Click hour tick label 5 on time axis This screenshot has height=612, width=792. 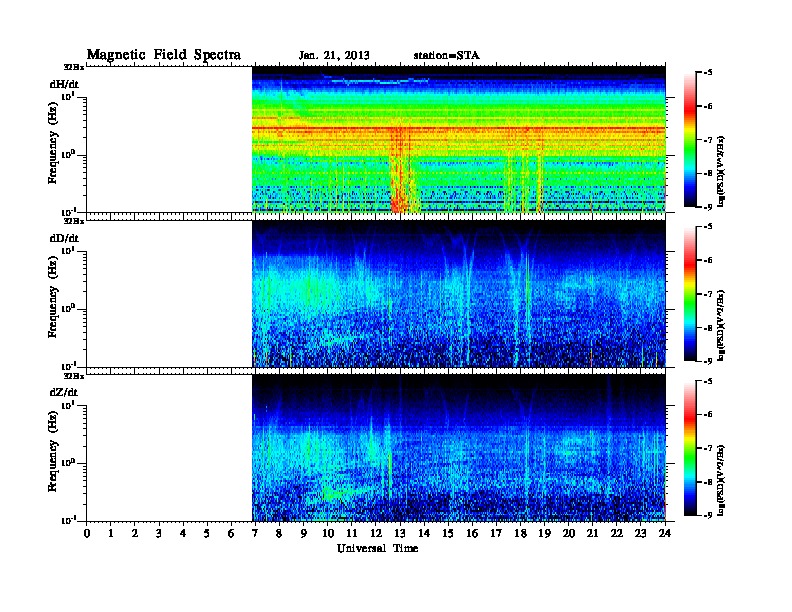point(207,533)
